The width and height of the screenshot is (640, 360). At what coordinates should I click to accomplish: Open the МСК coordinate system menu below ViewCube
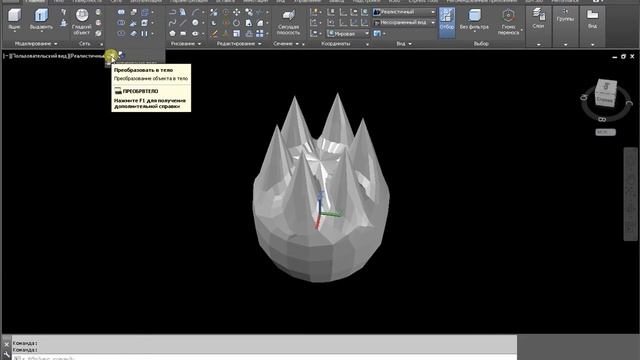tap(605, 132)
